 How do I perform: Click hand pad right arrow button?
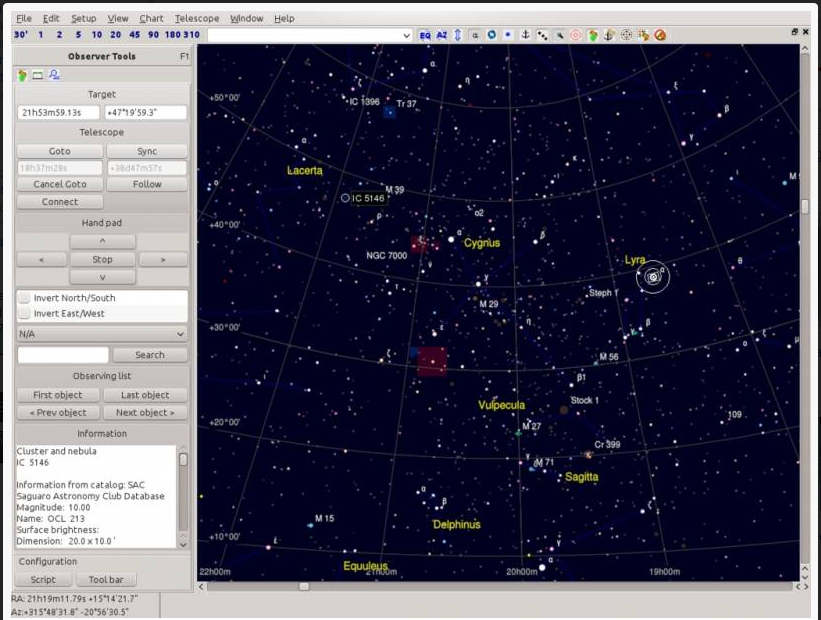tap(163, 259)
